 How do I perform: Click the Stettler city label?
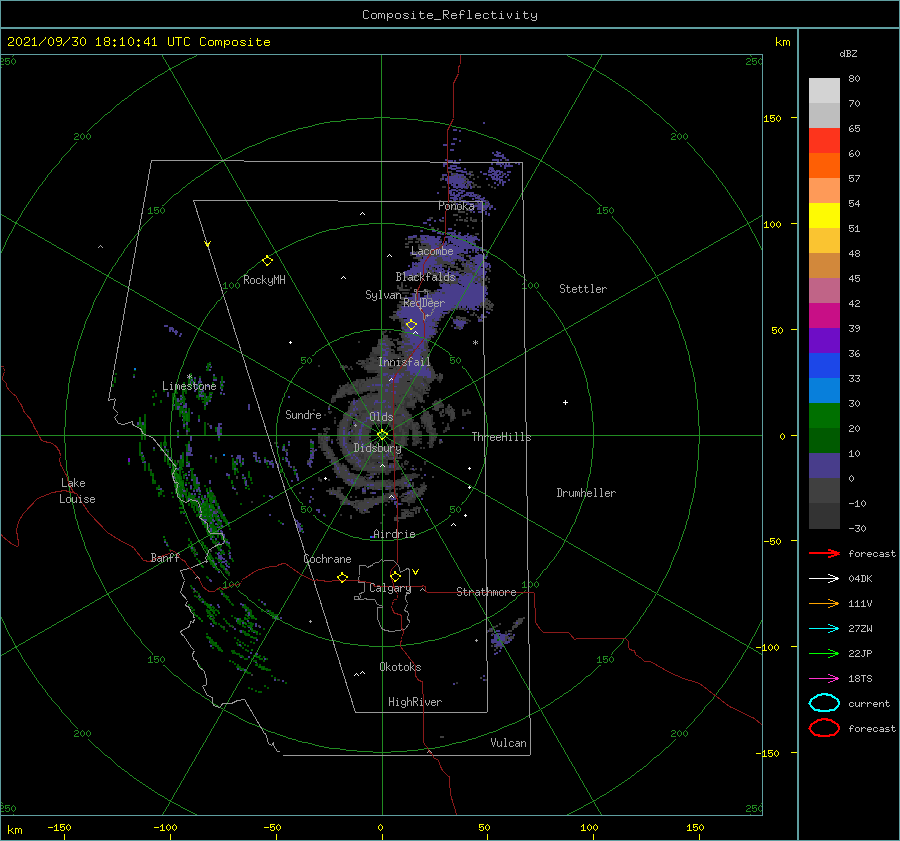(x=583, y=289)
